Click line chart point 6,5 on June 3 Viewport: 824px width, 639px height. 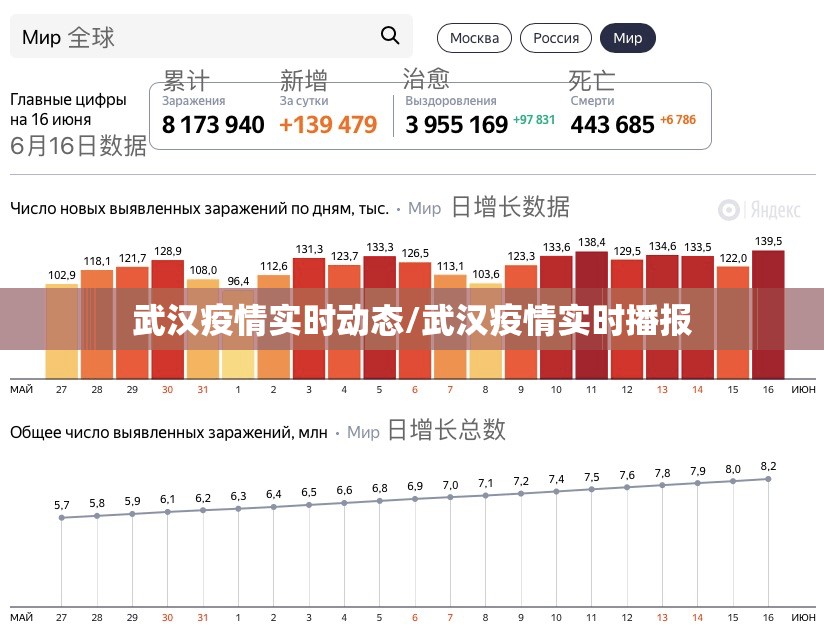pos(309,505)
